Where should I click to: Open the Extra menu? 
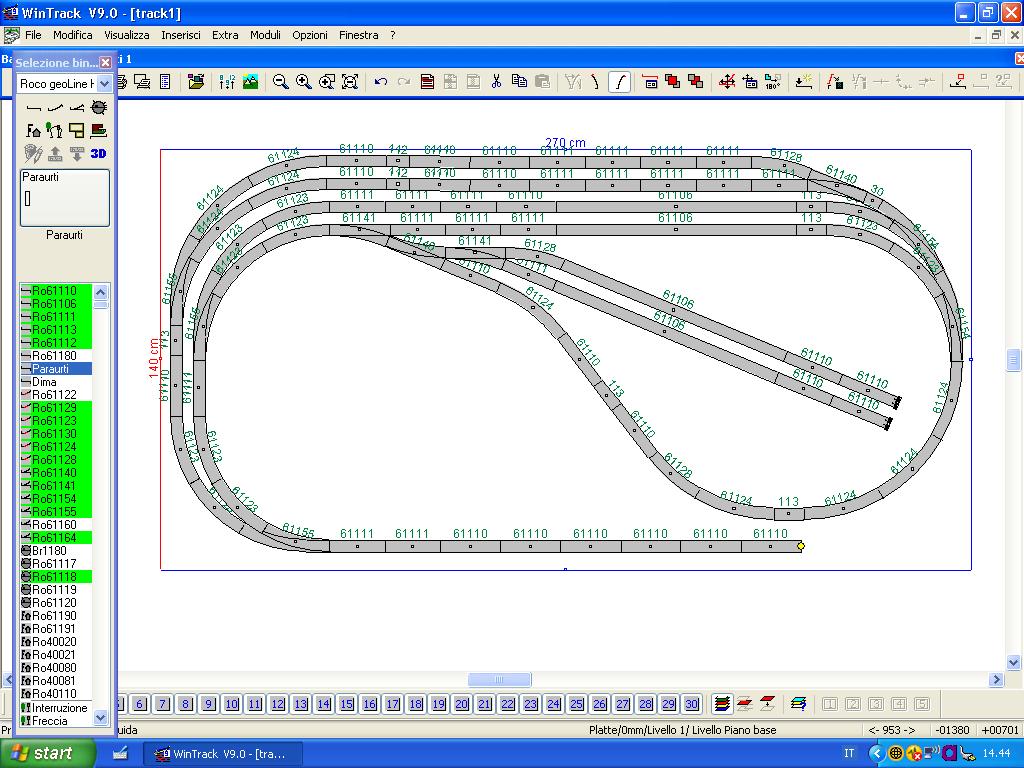pos(225,35)
